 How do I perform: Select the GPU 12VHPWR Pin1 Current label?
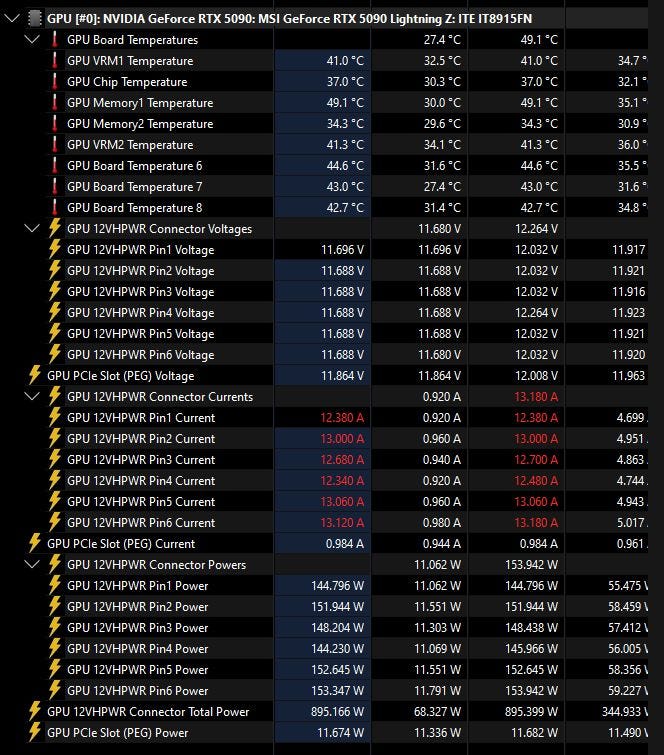(x=141, y=417)
